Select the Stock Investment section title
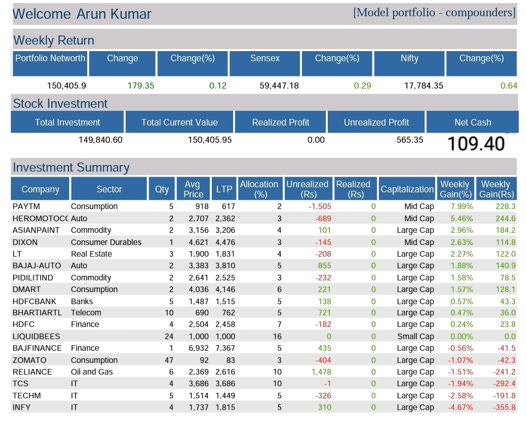Image resolution: width=527 pixels, height=431 pixels. [x=60, y=104]
